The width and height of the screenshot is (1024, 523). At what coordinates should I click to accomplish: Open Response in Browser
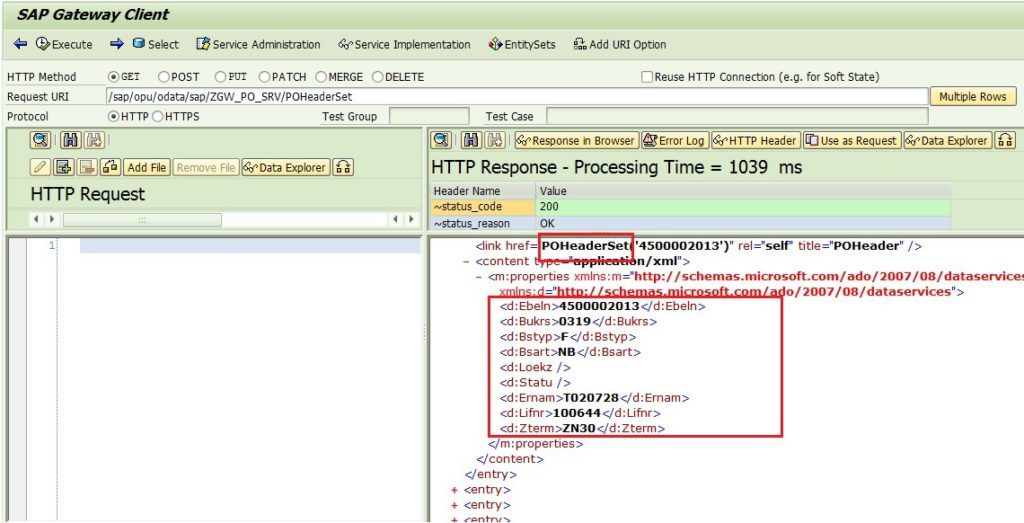(x=576, y=140)
